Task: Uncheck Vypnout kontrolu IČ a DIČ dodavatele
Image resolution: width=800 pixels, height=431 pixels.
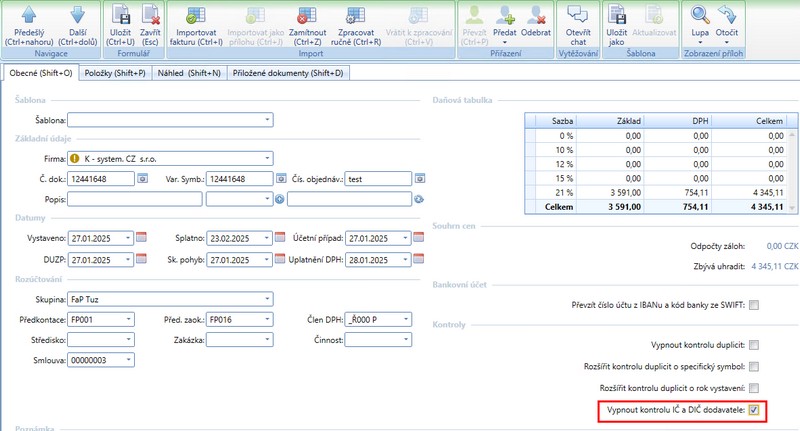Action: click(754, 410)
